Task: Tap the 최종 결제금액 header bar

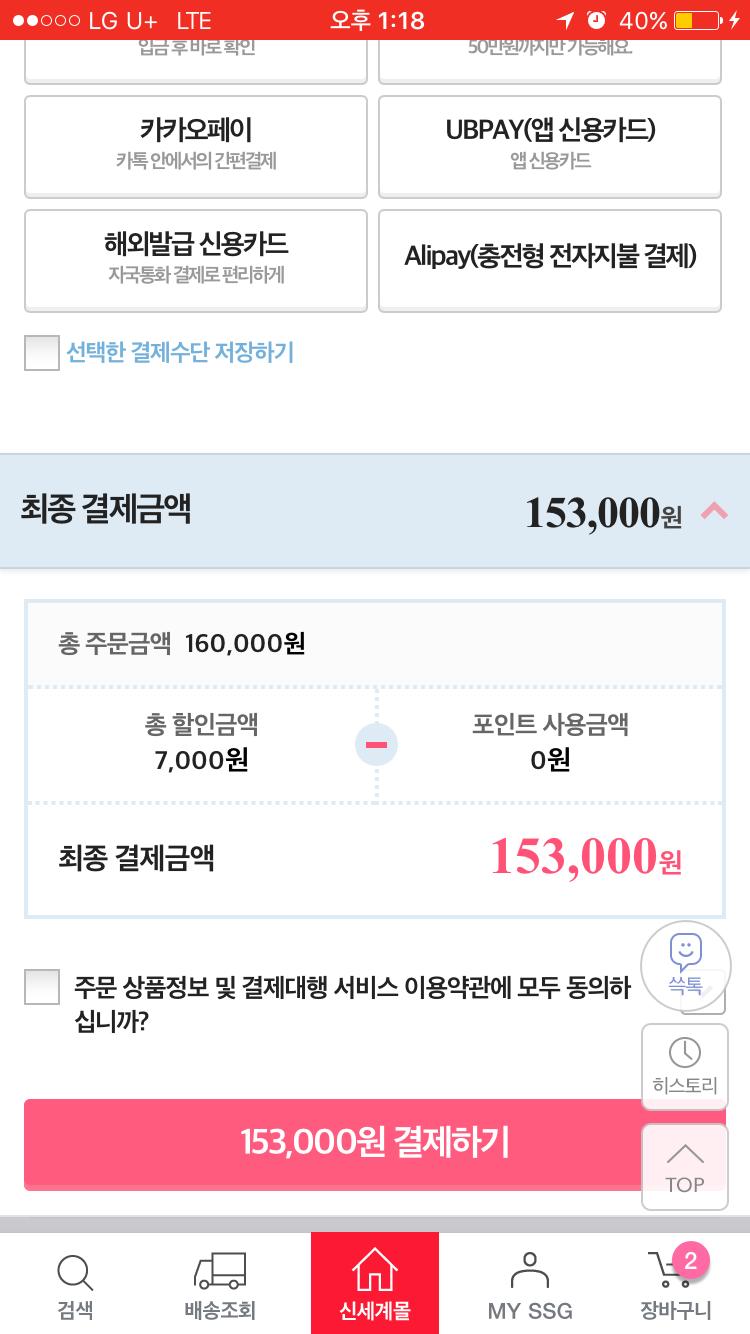Action: click(x=300, y=511)
